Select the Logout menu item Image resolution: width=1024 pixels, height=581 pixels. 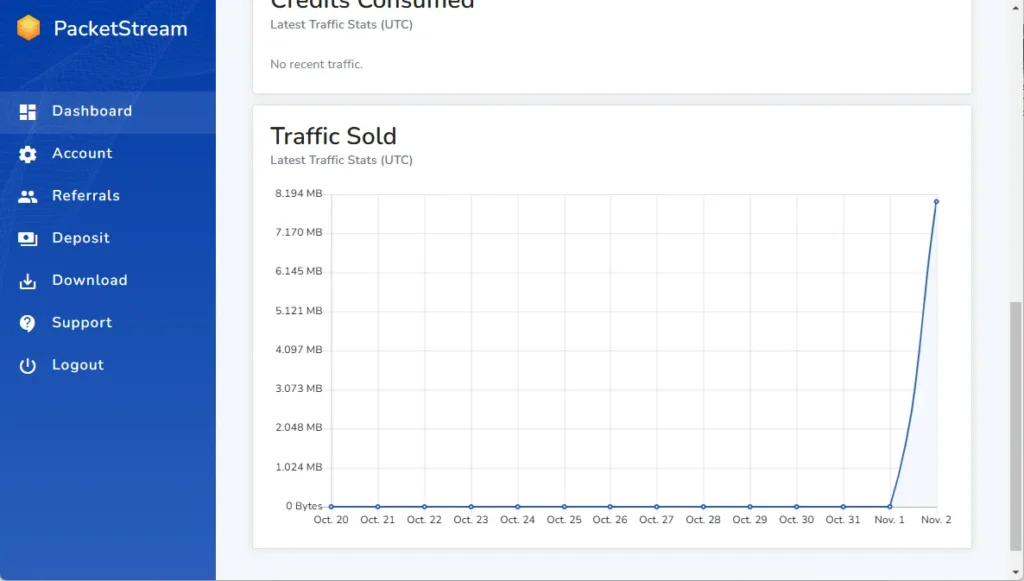108,366
